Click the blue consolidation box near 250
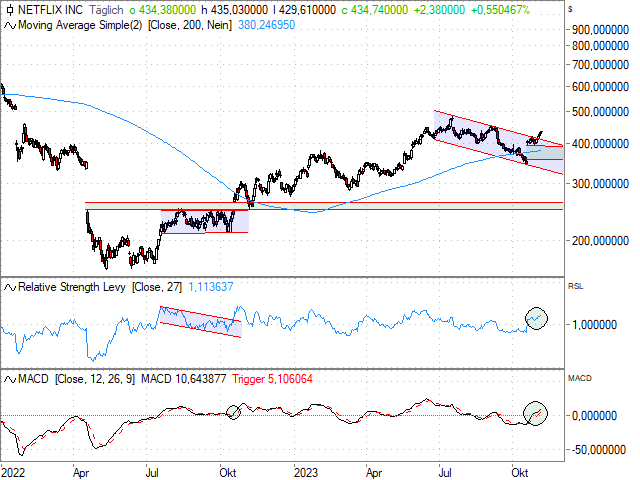The width and height of the screenshot is (640, 480). (204, 221)
